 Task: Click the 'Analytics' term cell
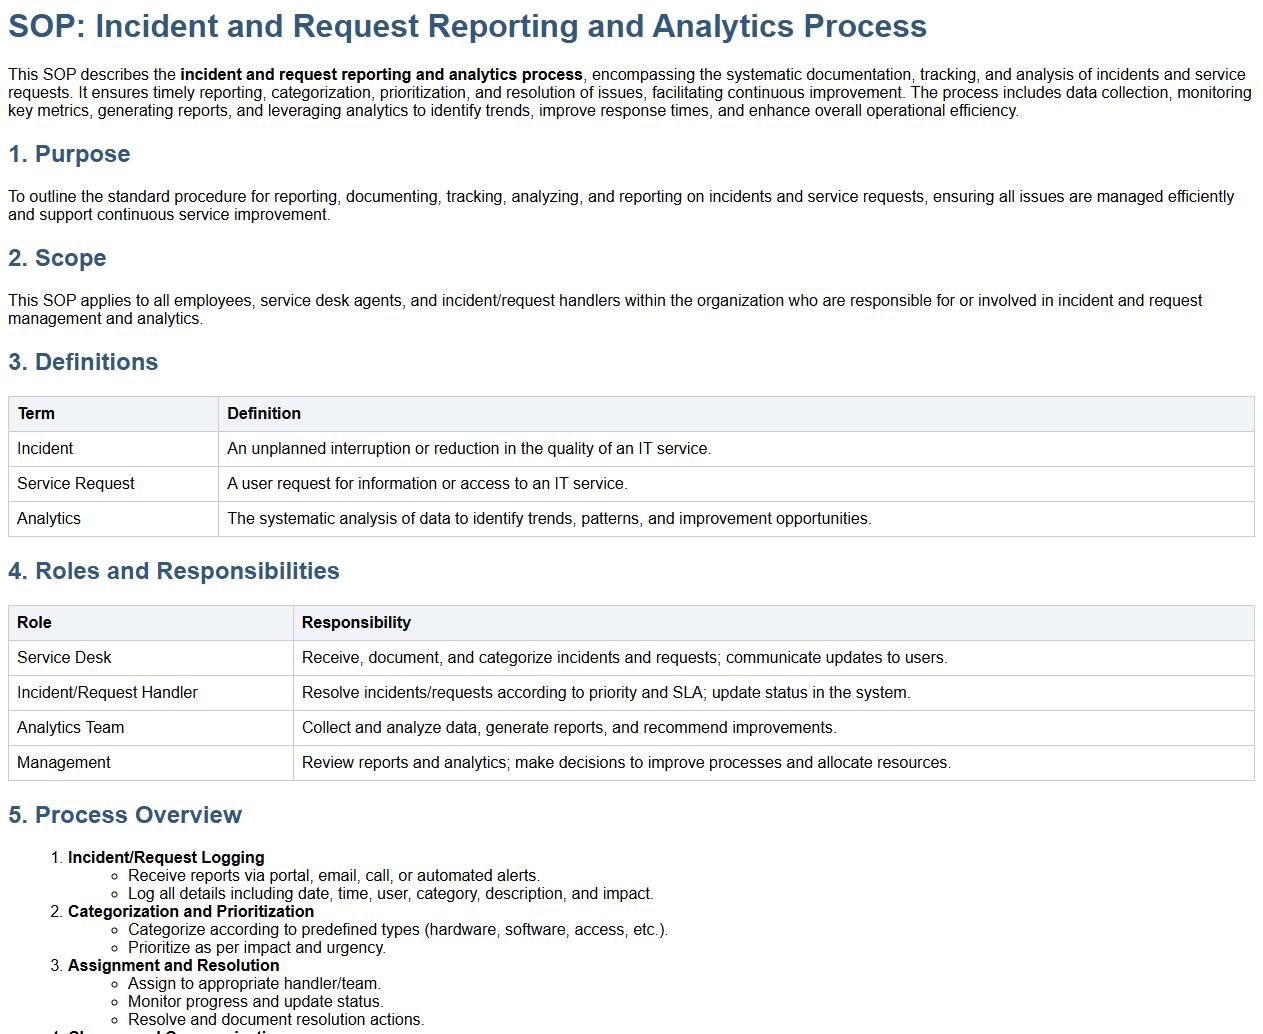pos(49,519)
